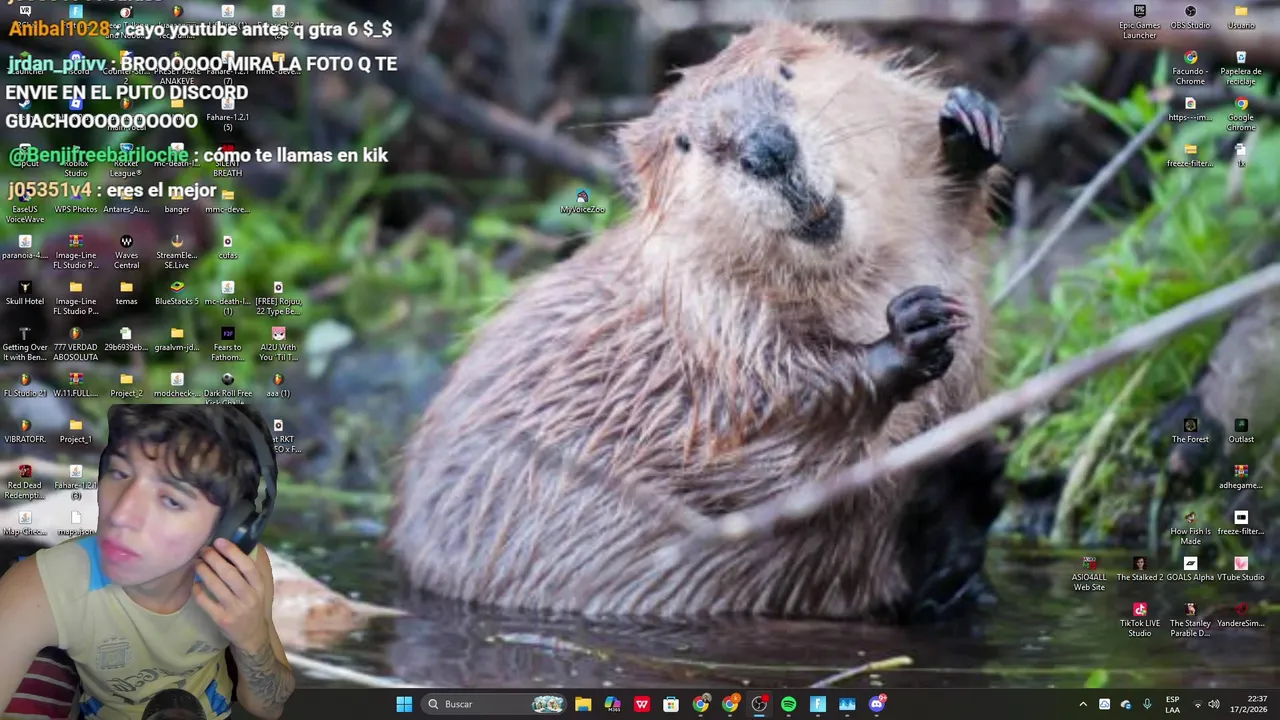
Task: Select the FL Studio 21 desktop icon
Action: (25, 384)
